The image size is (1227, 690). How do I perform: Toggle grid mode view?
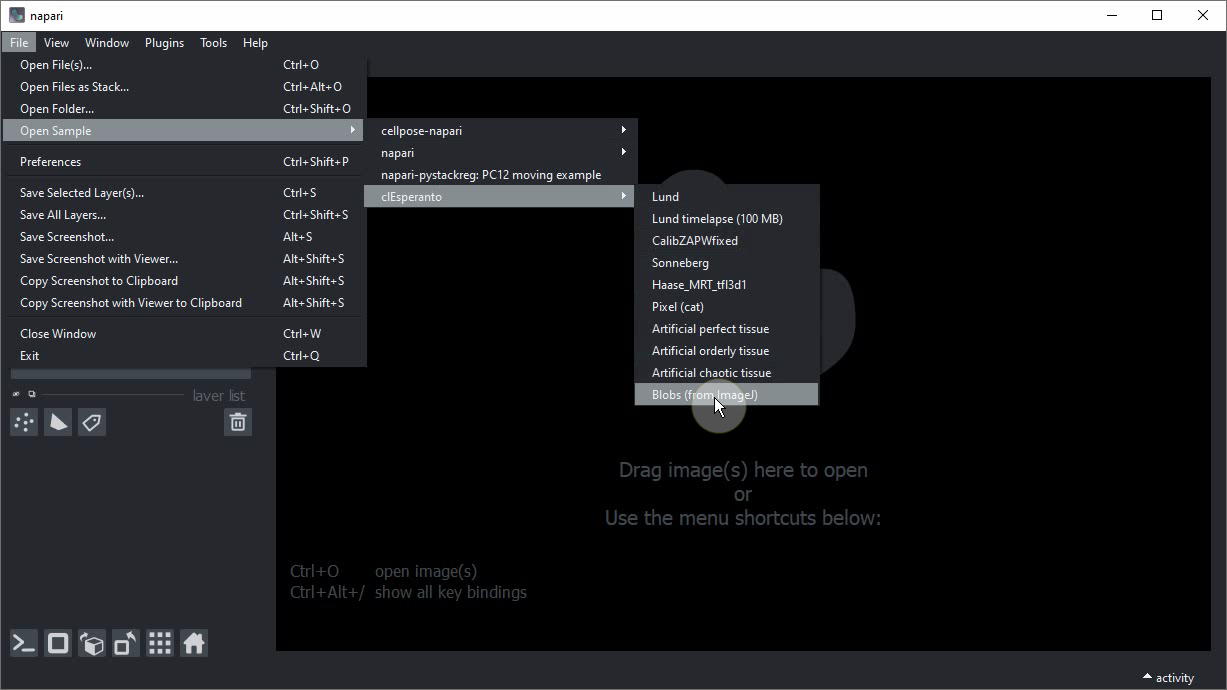pyautogui.click(x=160, y=644)
